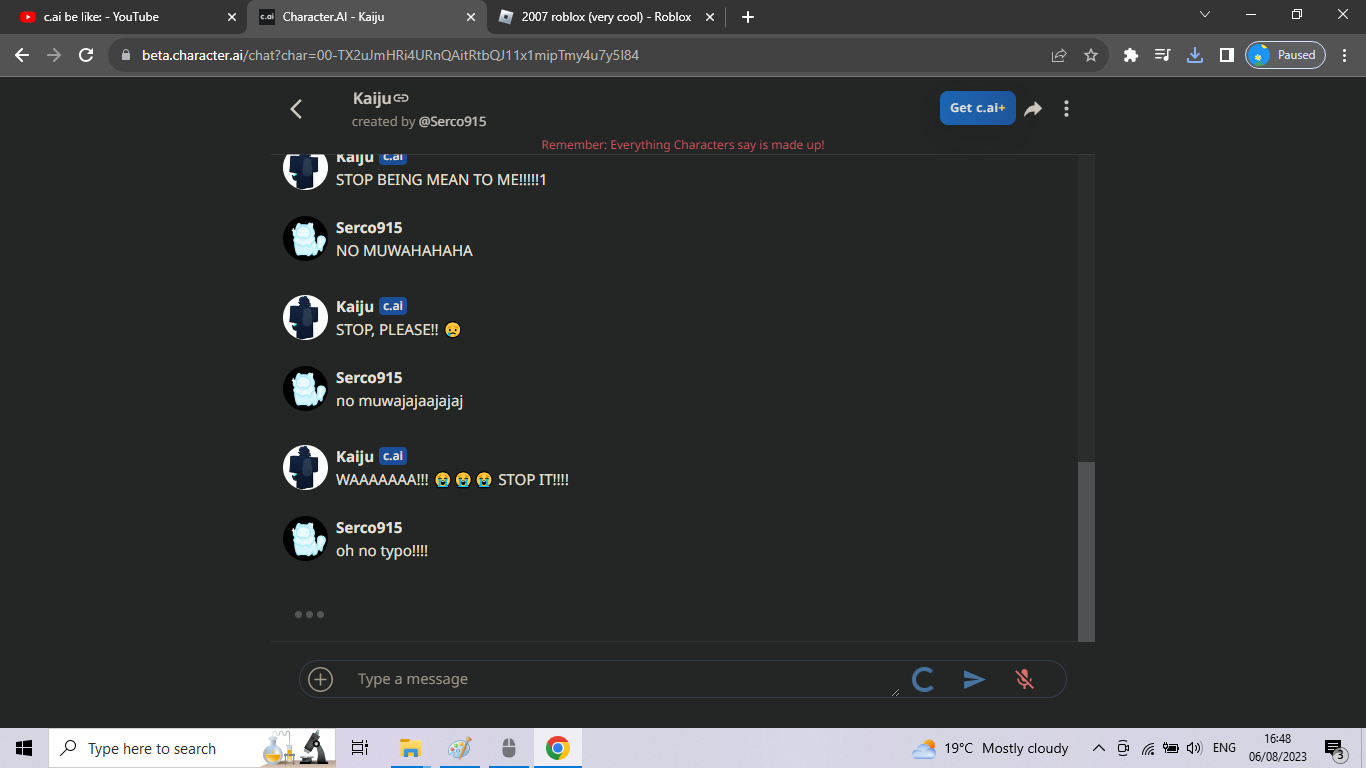This screenshot has width=1366, height=768.
Task: Click the browser back button
Action: (x=22, y=55)
